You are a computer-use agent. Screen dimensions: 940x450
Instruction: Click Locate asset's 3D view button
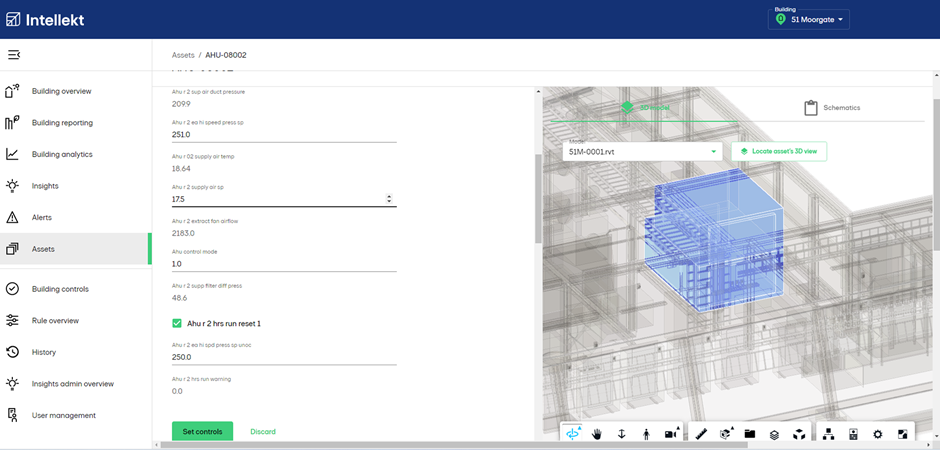pyautogui.click(x=779, y=152)
